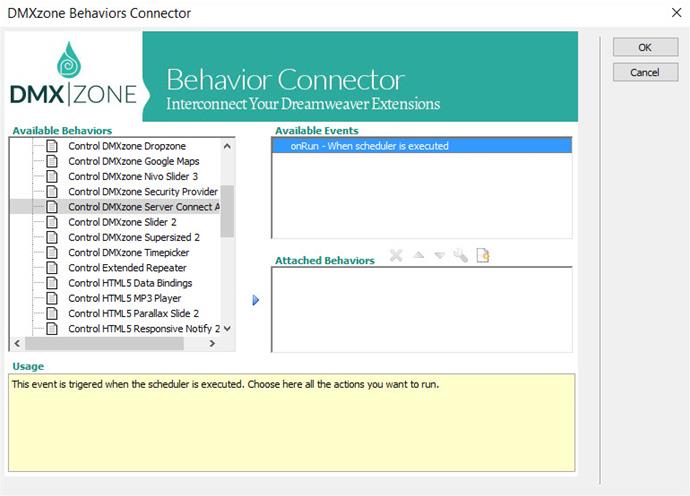Click scroll up arrow of behaviors list
The width and height of the screenshot is (690, 496).
tap(227, 146)
